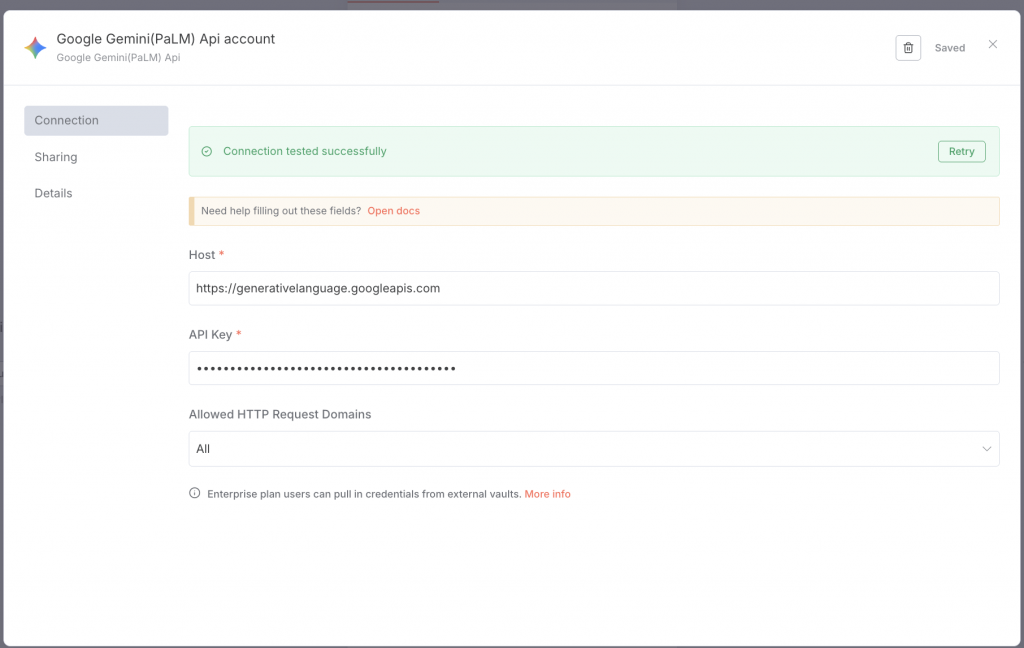The image size is (1024, 648).
Task: Click the API Key field label
Action: tap(210, 334)
